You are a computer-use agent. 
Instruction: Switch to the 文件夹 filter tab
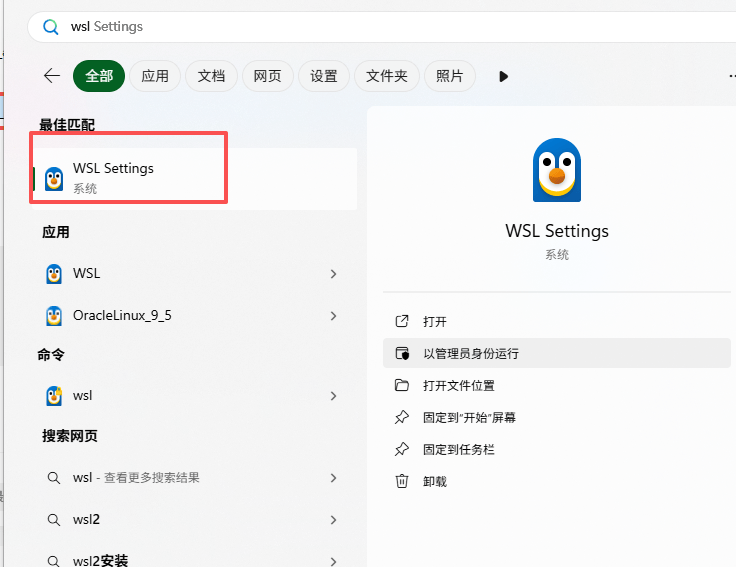(387, 76)
